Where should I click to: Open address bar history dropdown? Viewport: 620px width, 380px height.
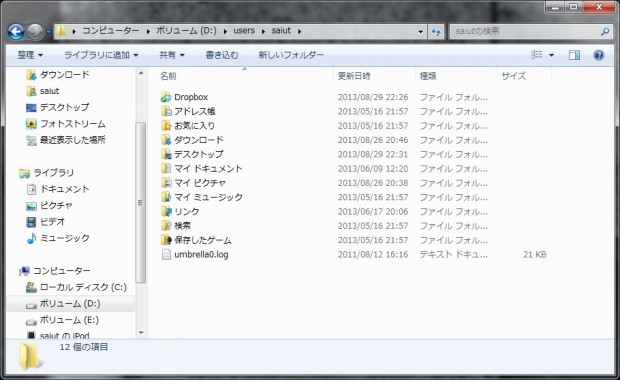tap(420, 31)
